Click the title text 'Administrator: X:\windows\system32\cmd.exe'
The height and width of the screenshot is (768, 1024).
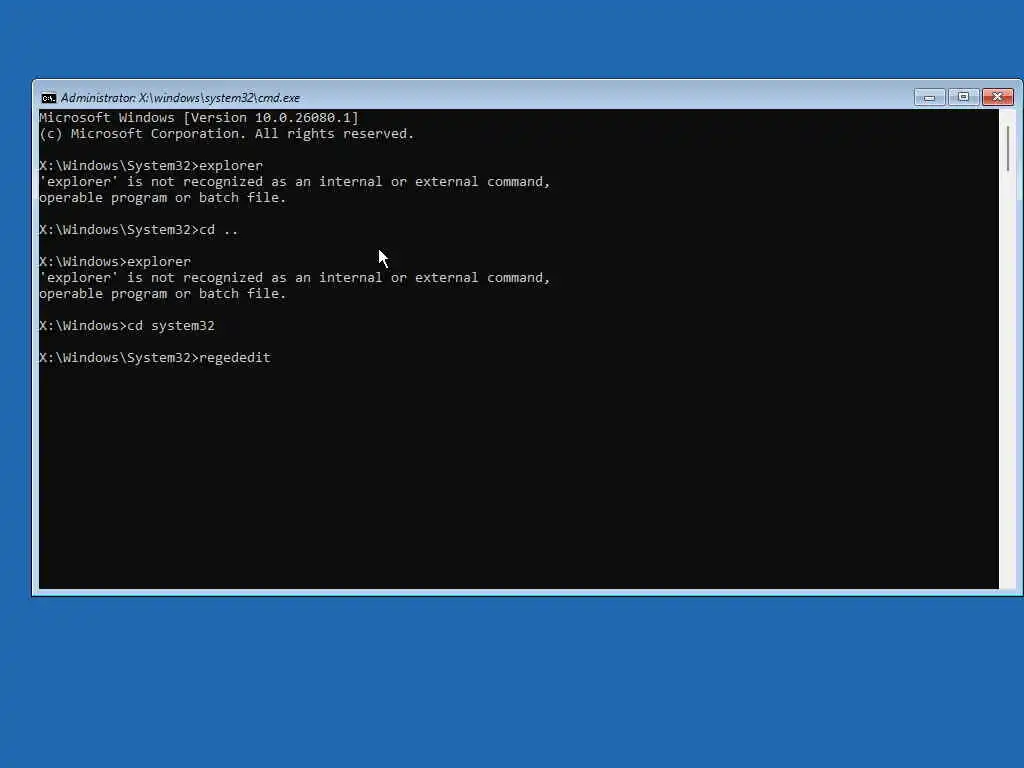[180, 98]
